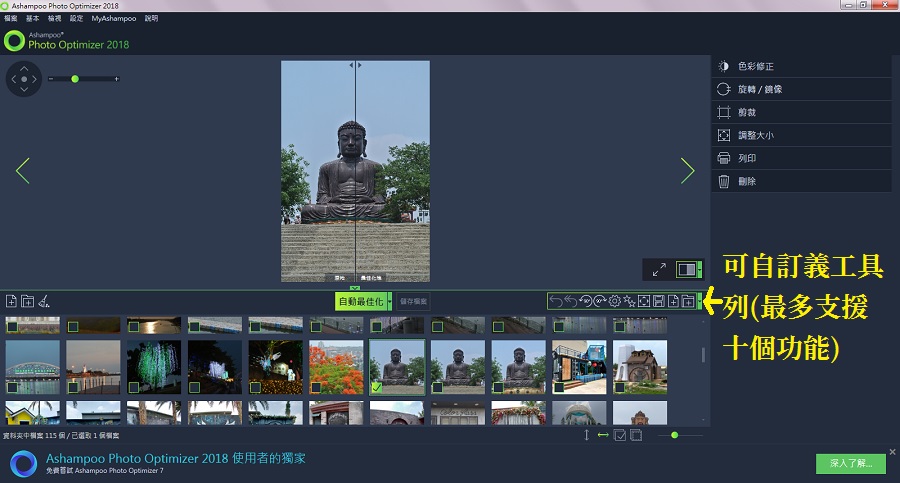
Task: Click the undo all changes double-arrow icon
Action: pos(570,301)
